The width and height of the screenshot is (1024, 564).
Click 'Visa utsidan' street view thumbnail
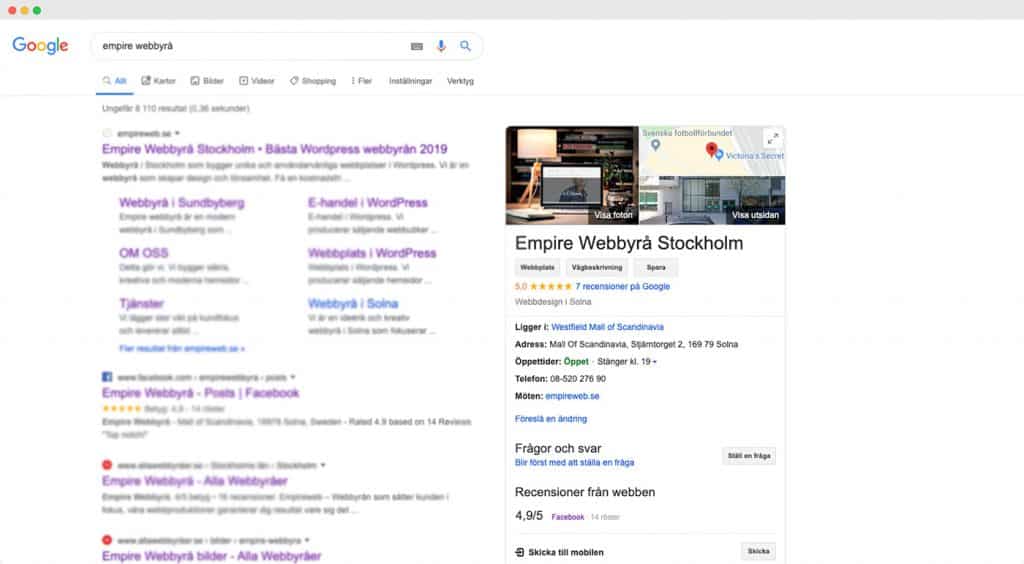(712, 200)
